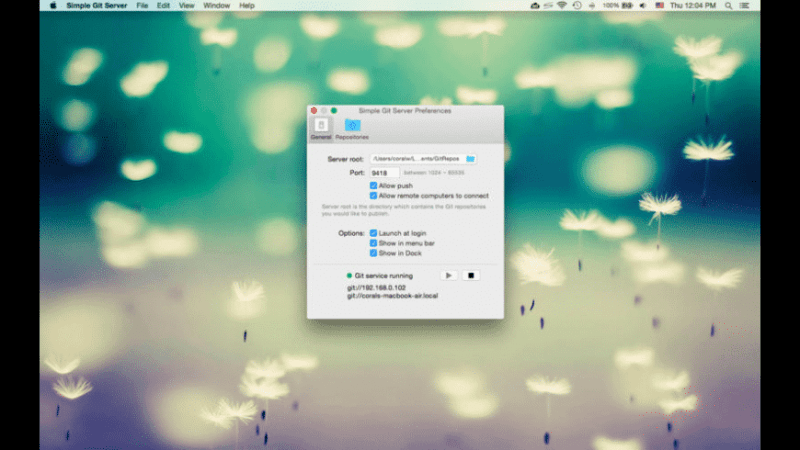Screen dimensions: 800x450
Task: Click the eject icon in menu bar
Action: pyautogui.click(x=592, y=6)
